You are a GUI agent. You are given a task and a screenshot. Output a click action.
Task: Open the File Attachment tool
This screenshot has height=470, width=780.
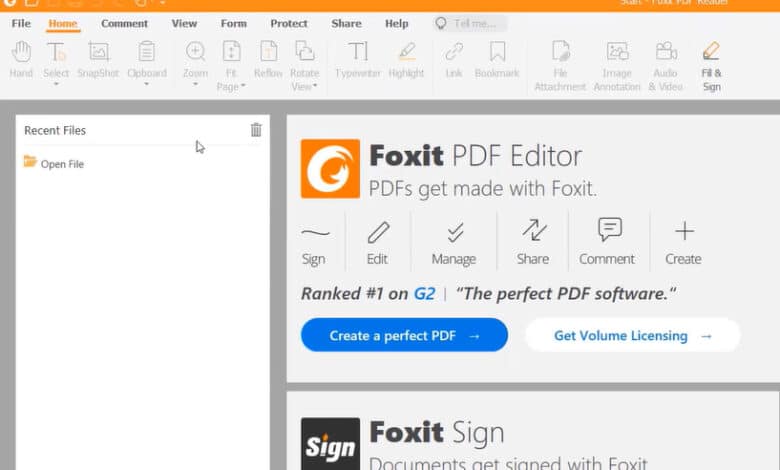coord(561,62)
